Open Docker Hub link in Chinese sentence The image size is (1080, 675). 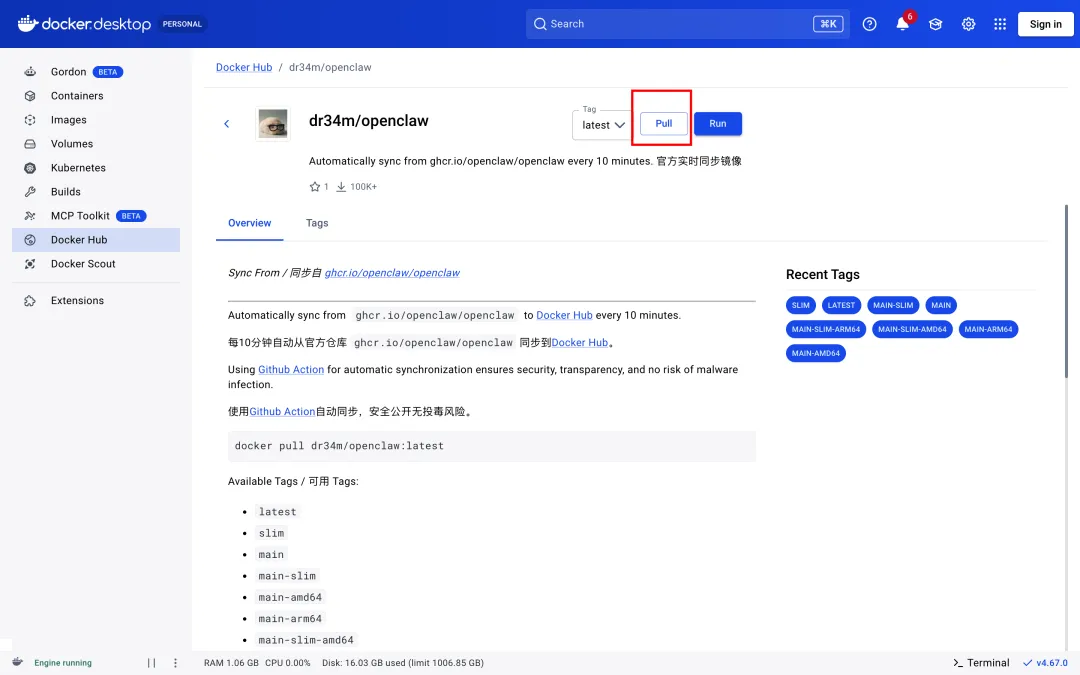(580, 342)
